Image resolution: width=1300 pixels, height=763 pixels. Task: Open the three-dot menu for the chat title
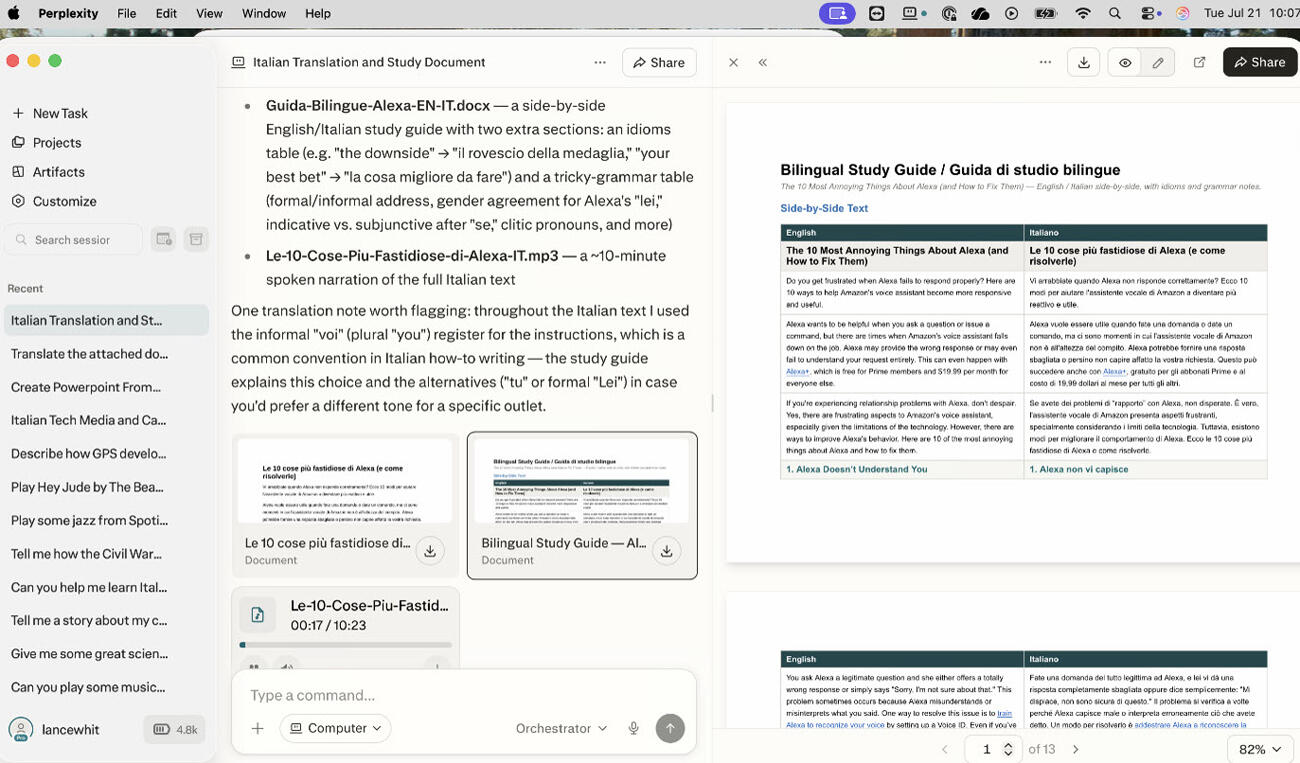(x=600, y=62)
